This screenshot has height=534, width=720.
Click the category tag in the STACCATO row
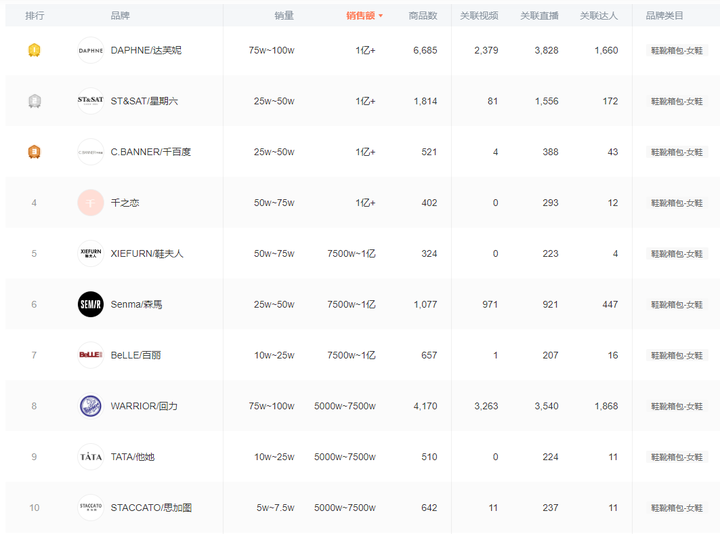[x=677, y=508]
